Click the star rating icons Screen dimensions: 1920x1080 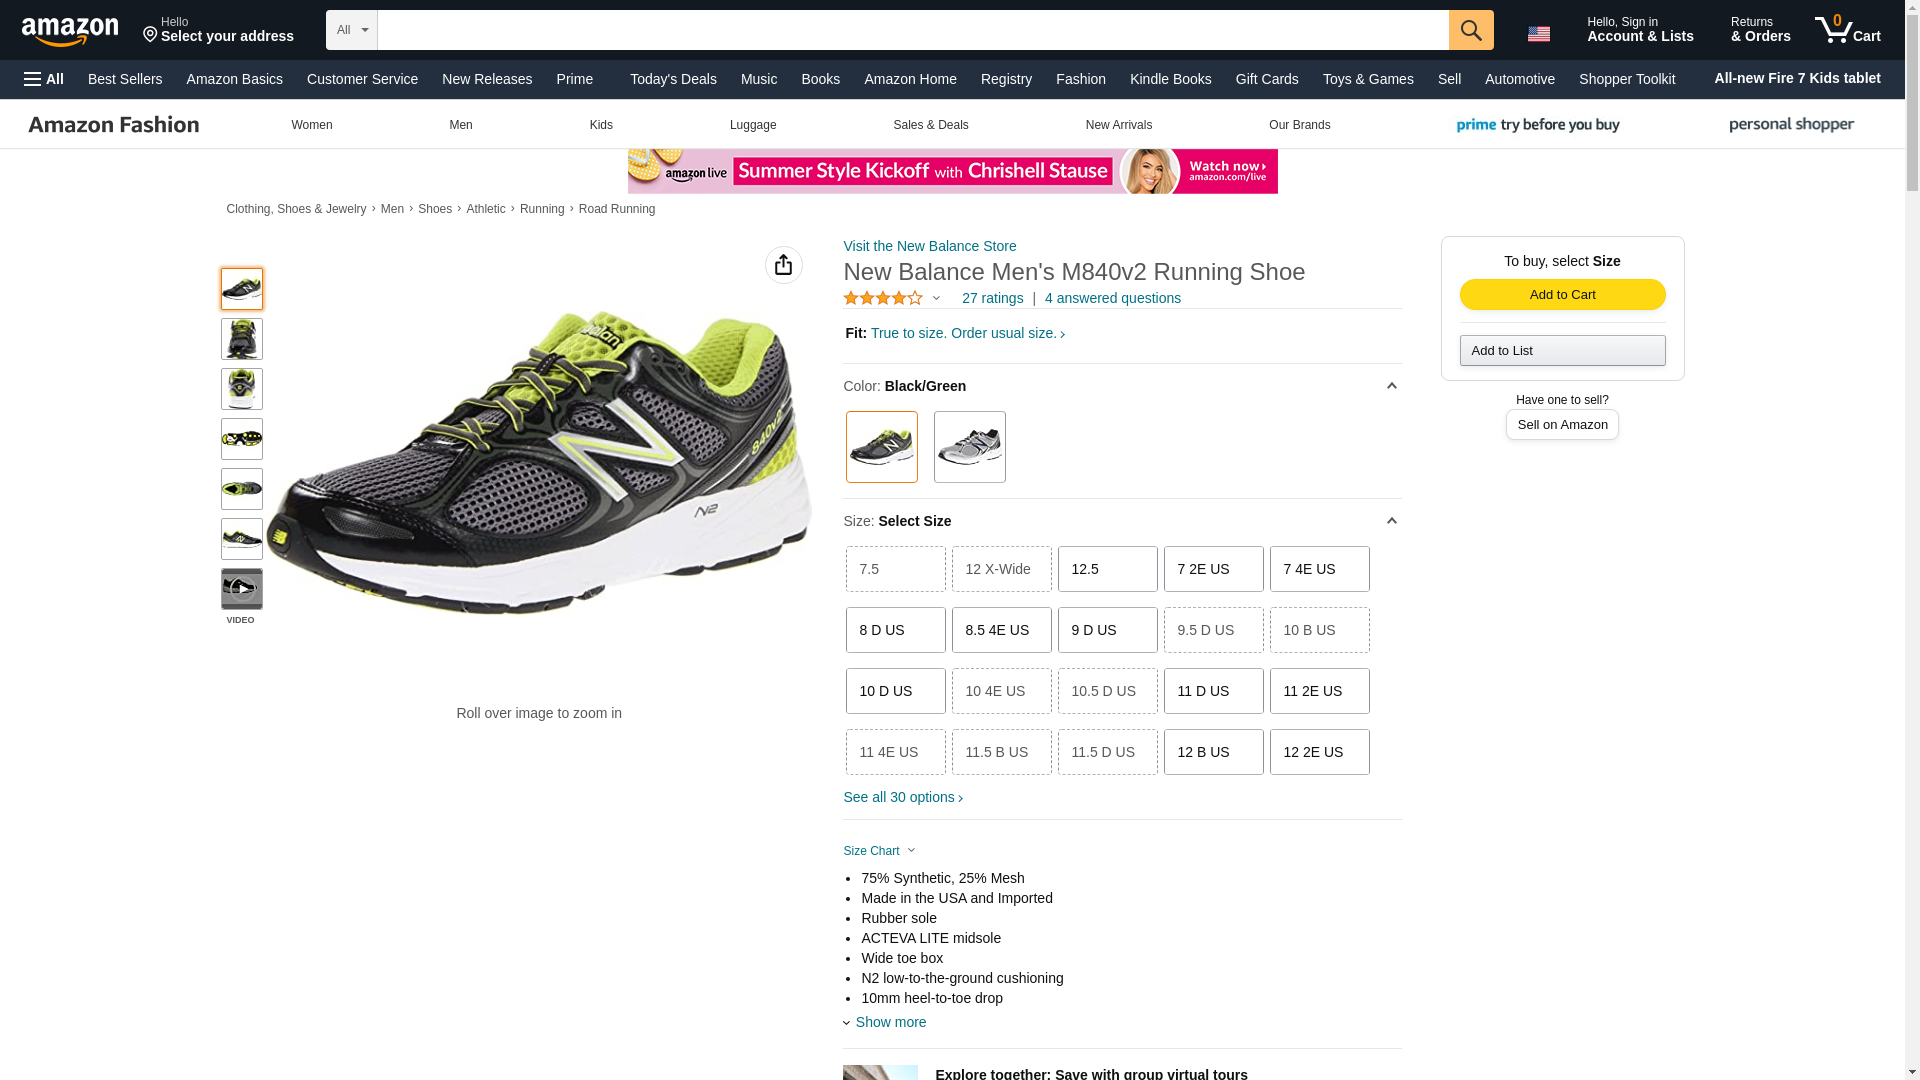(883, 298)
